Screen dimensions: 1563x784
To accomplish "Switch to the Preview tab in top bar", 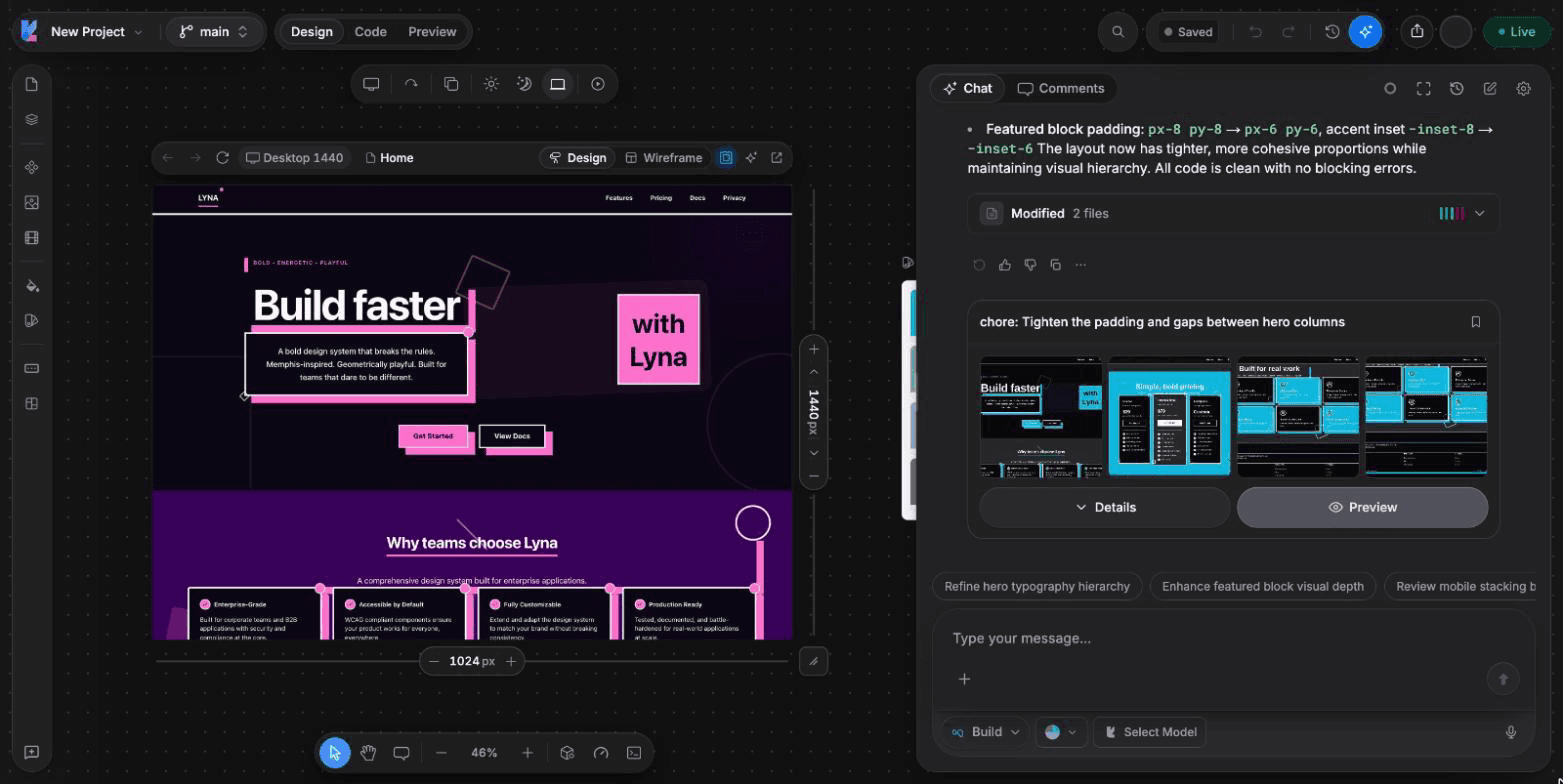I will [x=432, y=32].
